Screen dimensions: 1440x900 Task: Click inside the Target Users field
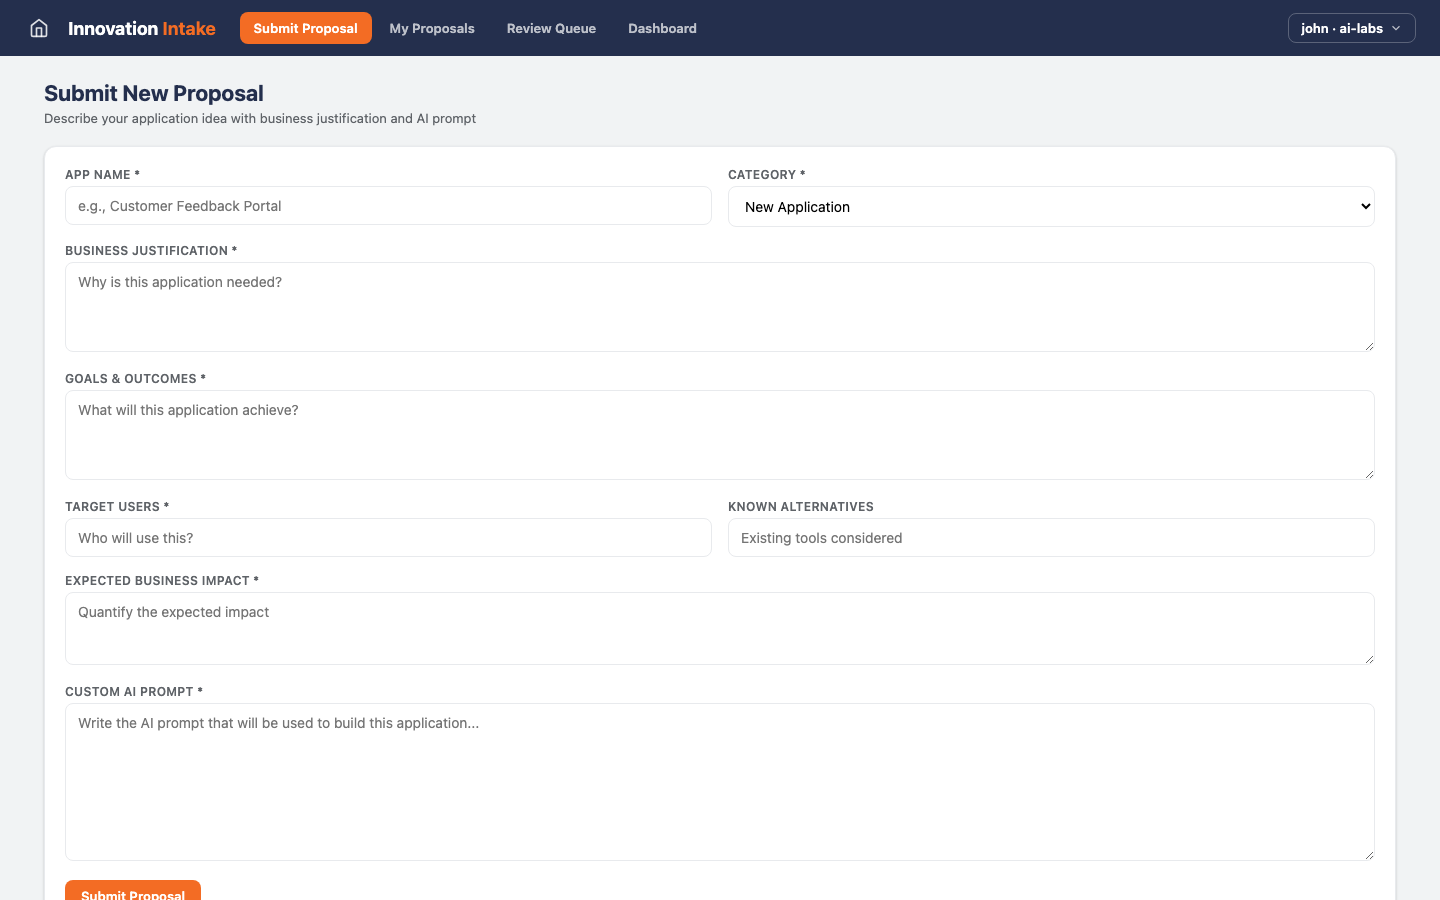(388, 537)
